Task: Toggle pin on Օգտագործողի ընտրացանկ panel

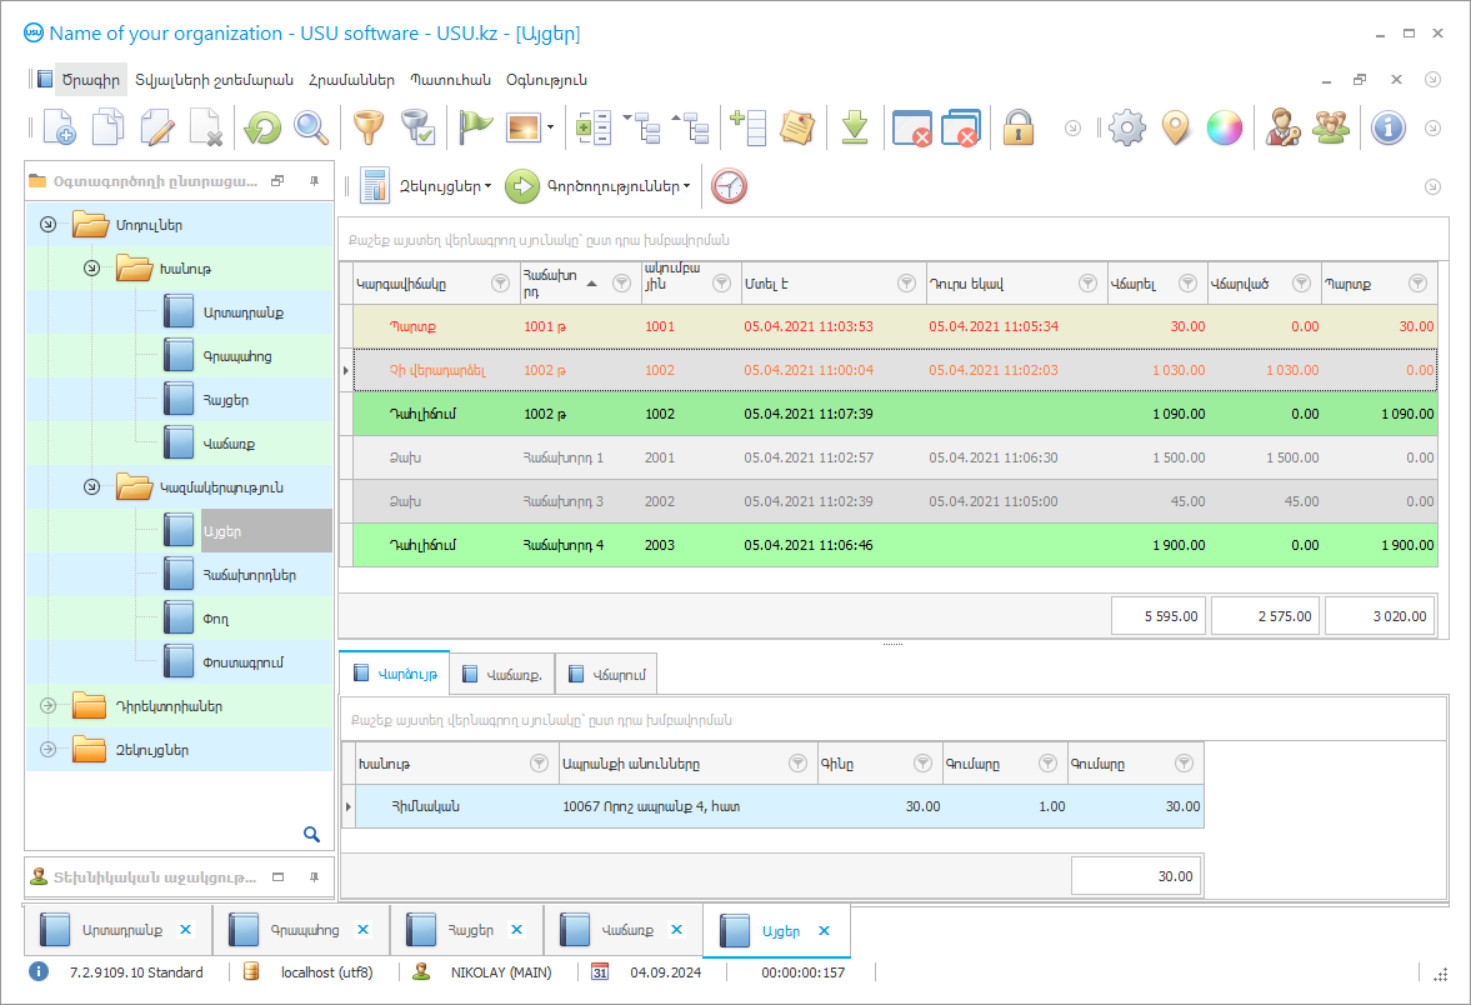Action: click(x=314, y=181)
